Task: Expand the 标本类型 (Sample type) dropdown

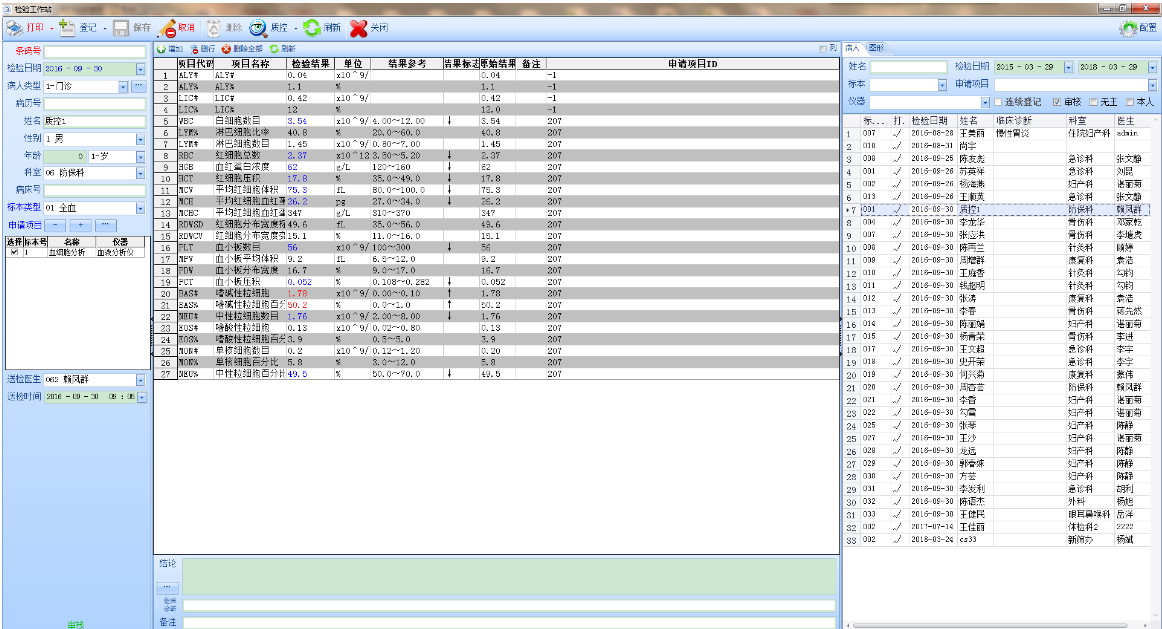Action: [x=141, y=208]
